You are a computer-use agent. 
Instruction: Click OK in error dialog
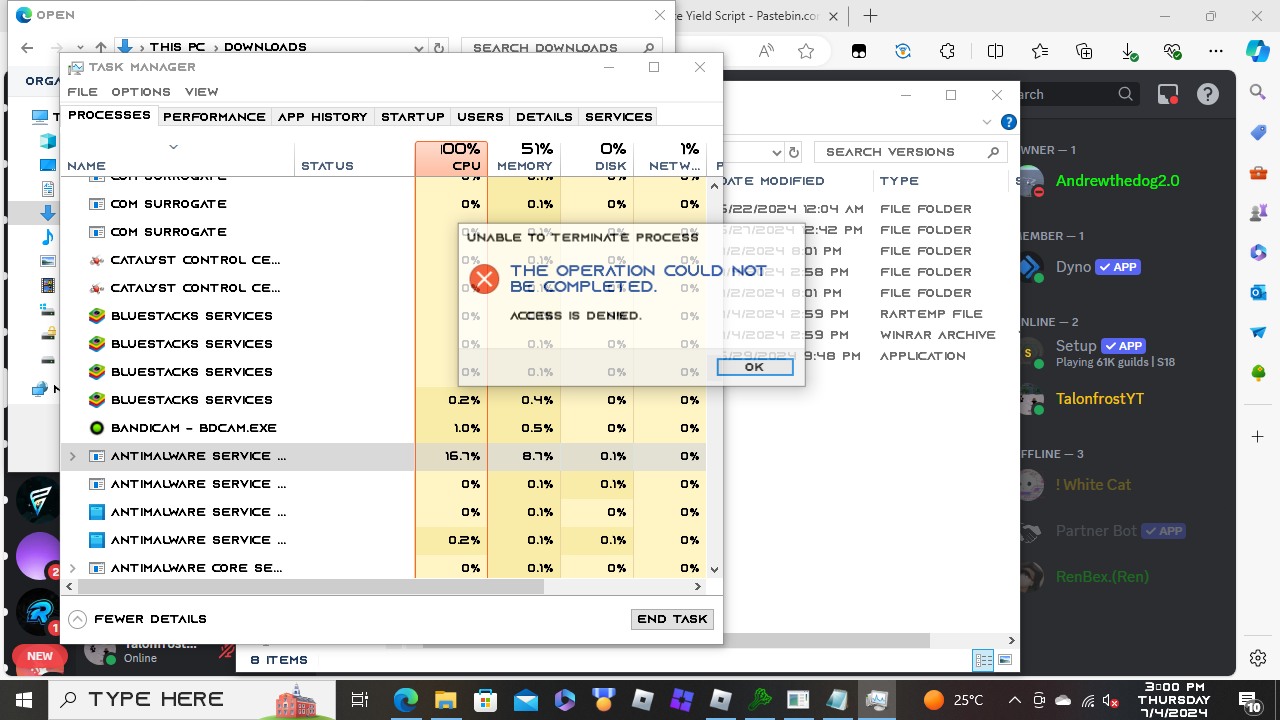(x=755, y=367)
